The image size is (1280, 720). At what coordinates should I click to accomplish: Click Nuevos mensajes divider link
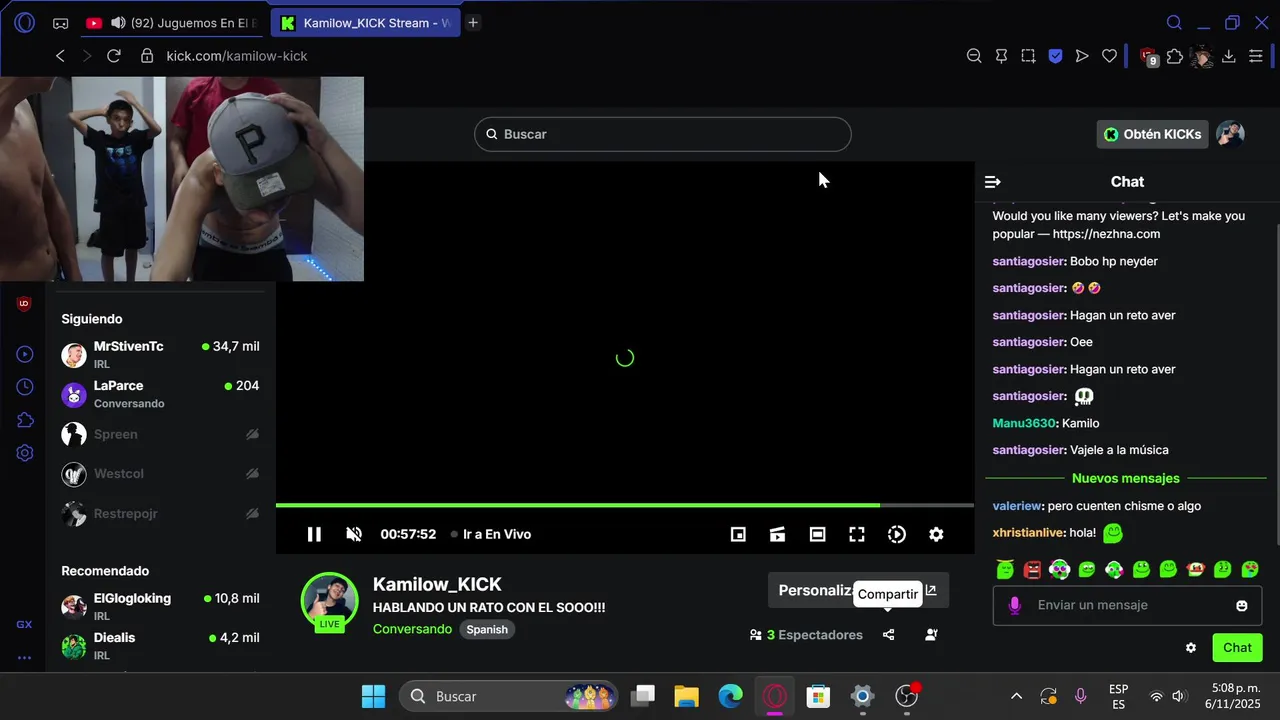click(x=1126, y=478)
